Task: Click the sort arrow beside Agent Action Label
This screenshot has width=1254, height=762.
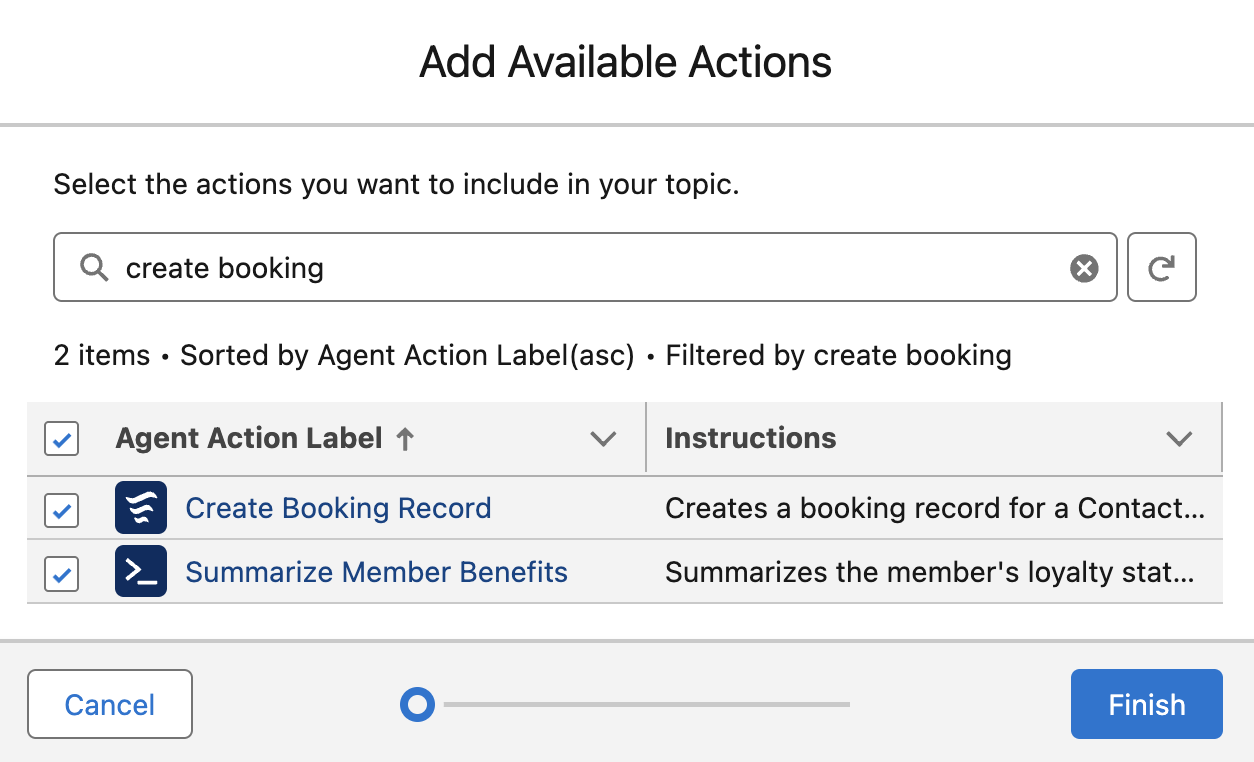Action: point(405,439)
